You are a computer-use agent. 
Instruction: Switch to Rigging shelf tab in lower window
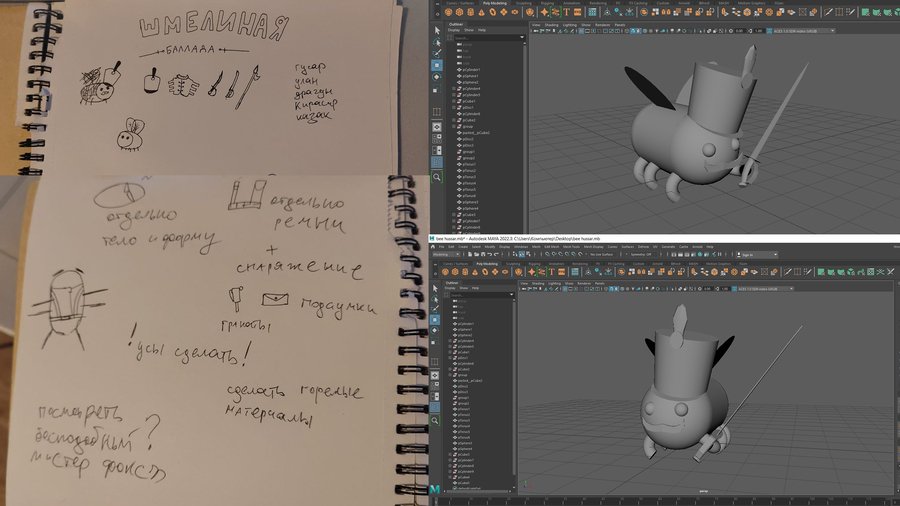tap(534, 263)
